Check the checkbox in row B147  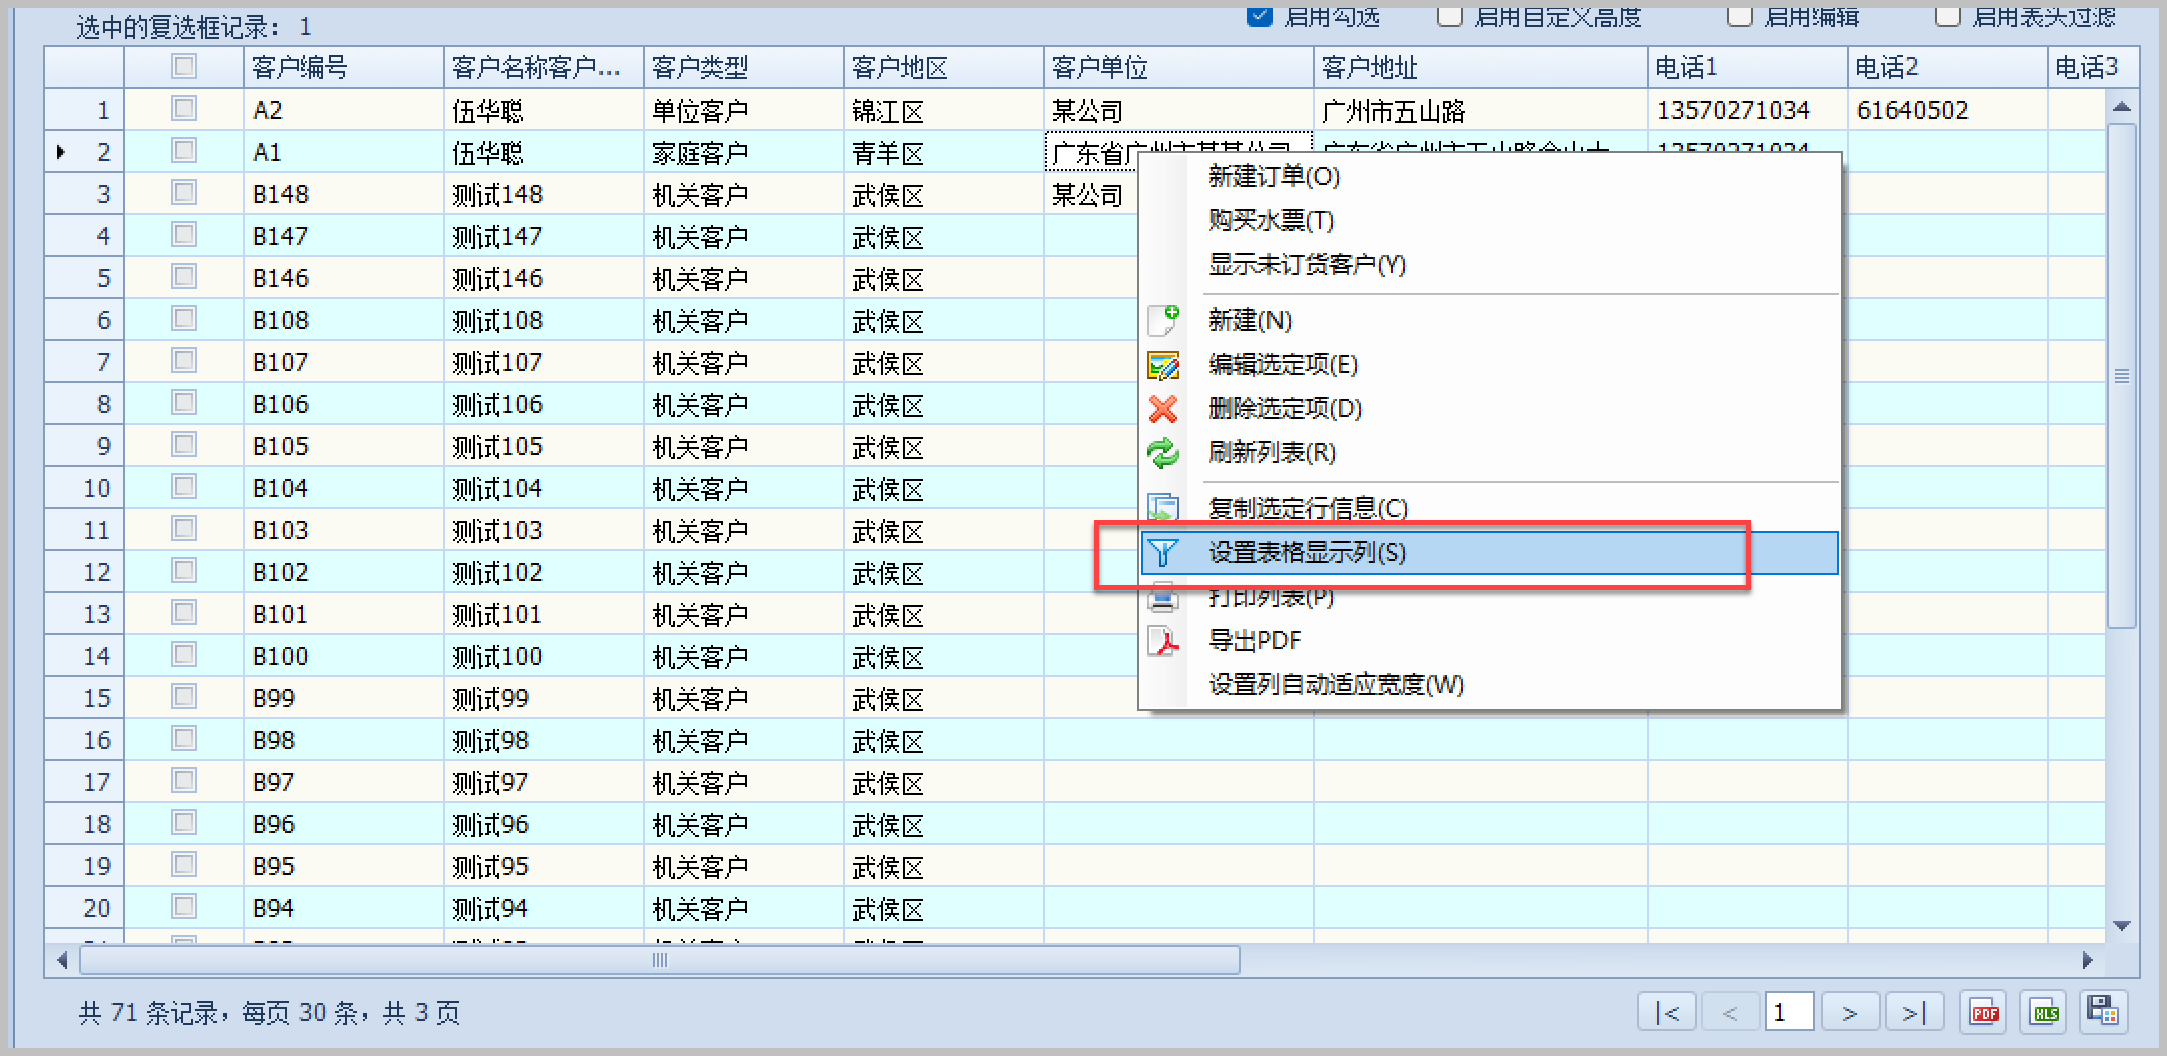(184, 234)
